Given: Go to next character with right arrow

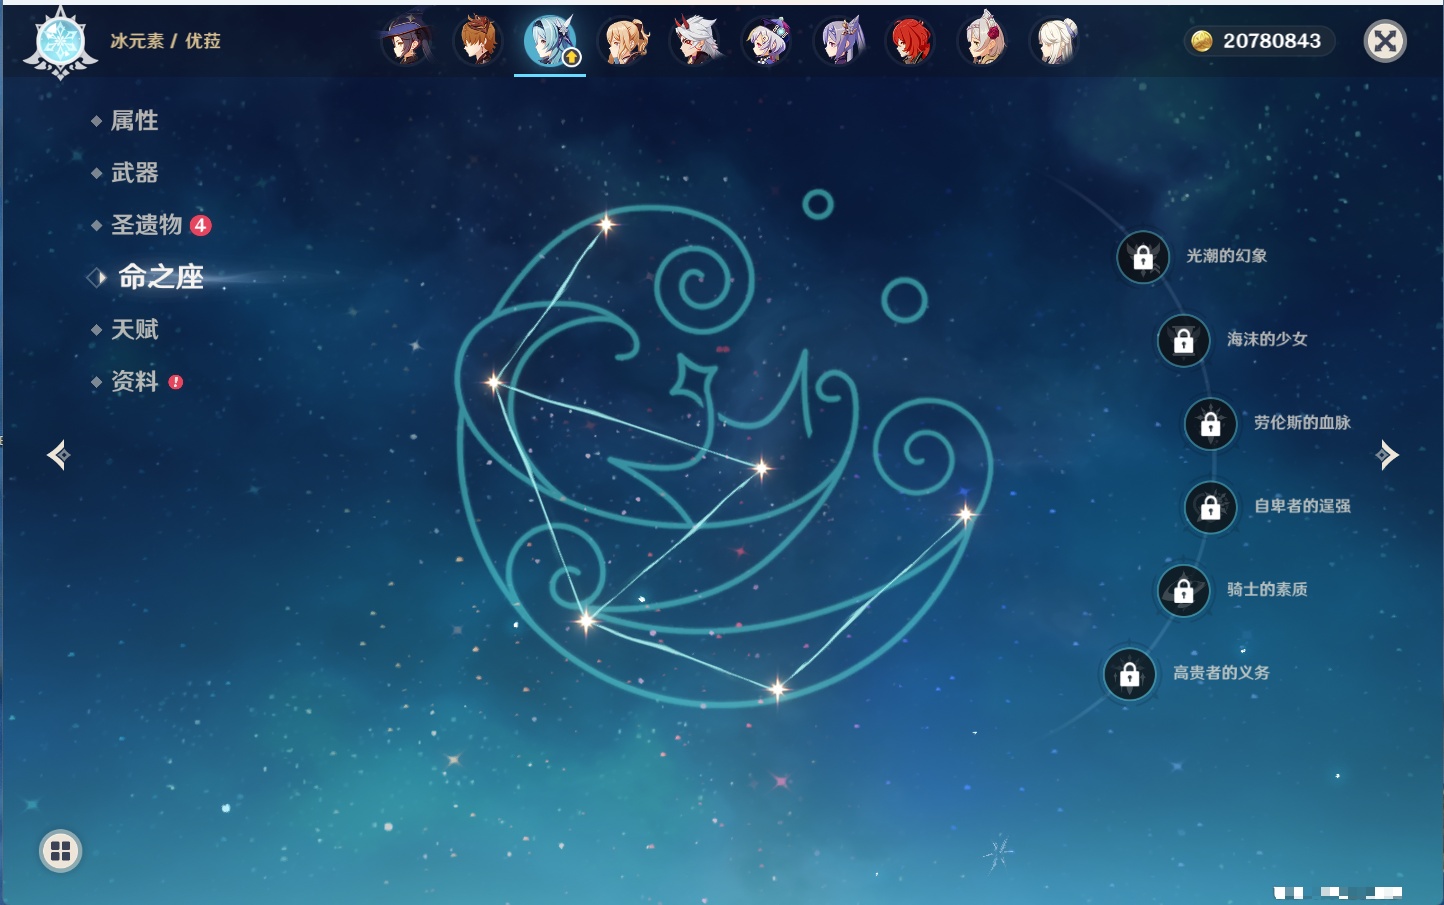Looking at the screenshot, I should 1386,455.
